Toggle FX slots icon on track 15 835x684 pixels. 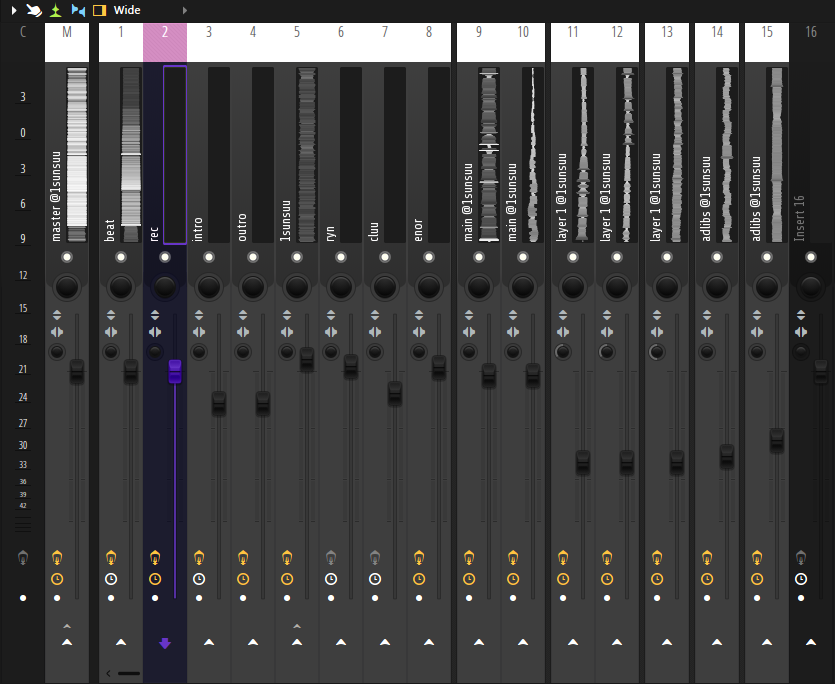tap(757, 558)
